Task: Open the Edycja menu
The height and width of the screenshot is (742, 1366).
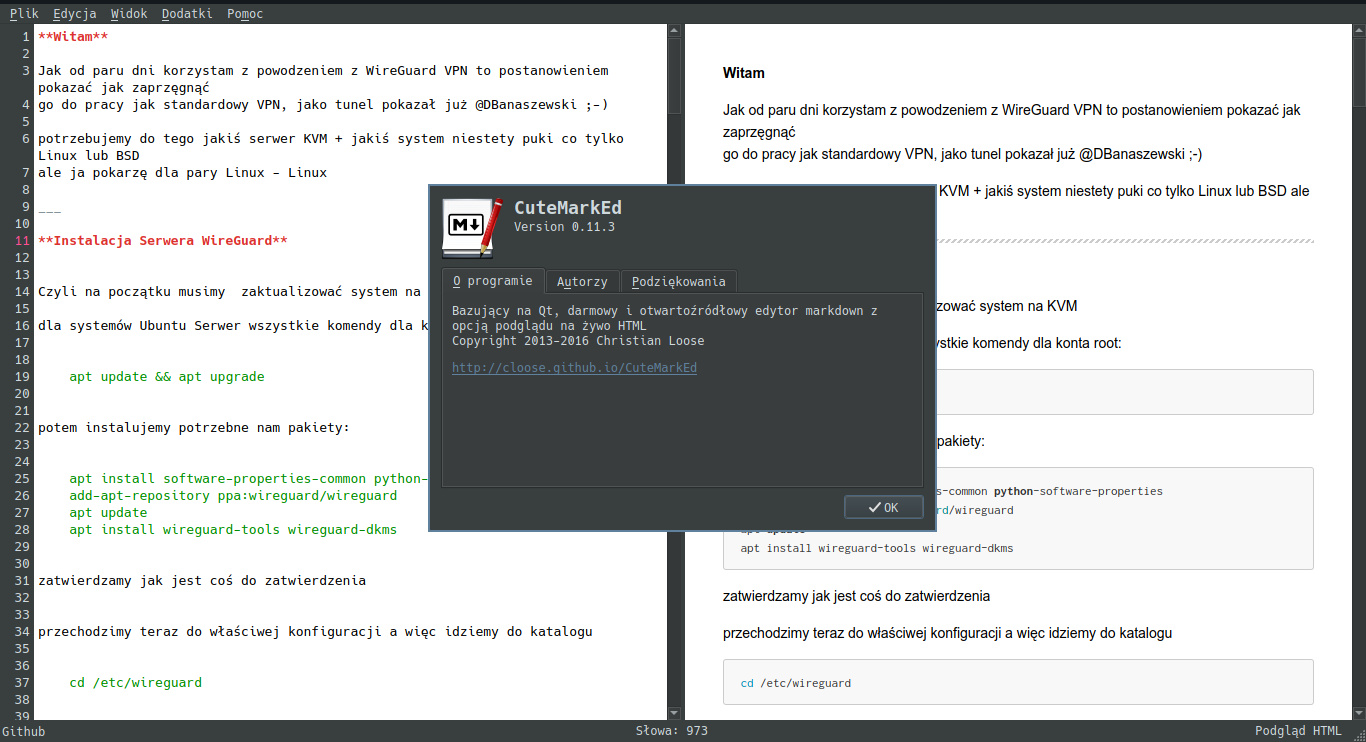Action: 75,14
